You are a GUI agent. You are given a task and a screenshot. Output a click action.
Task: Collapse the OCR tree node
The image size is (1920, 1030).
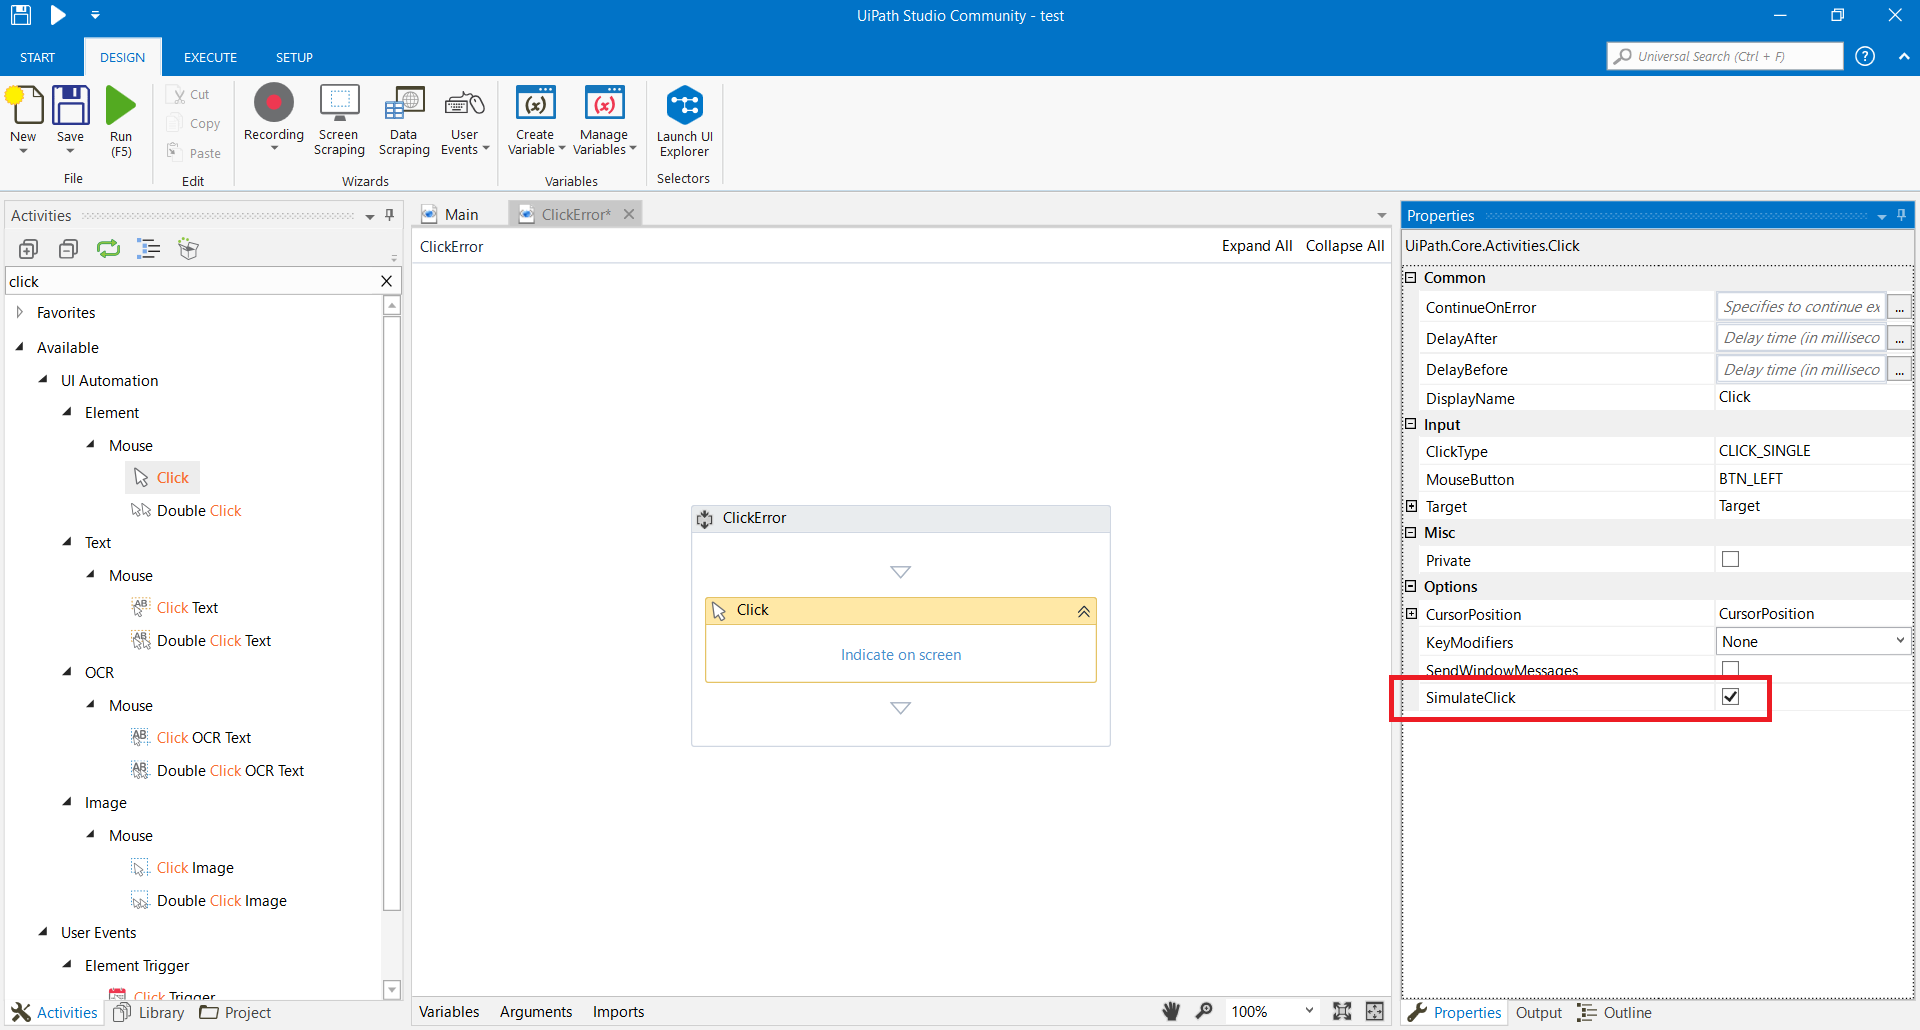click(67, 672)
